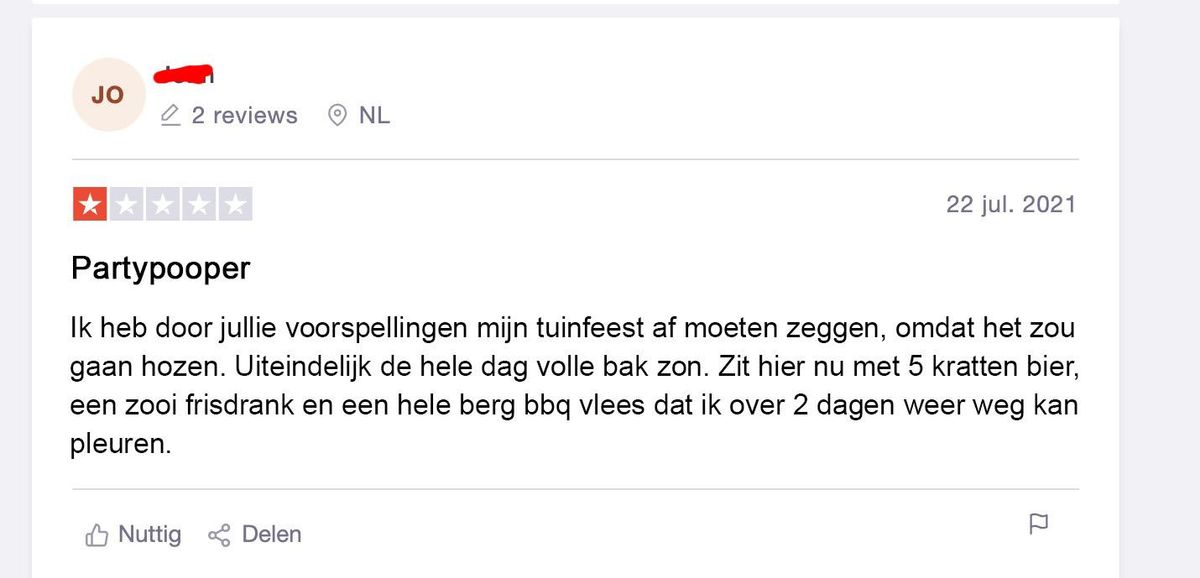Click the JO user avatar circle
The width and height of the screenshot is (1200, 578).
click(x=108, y=95)
